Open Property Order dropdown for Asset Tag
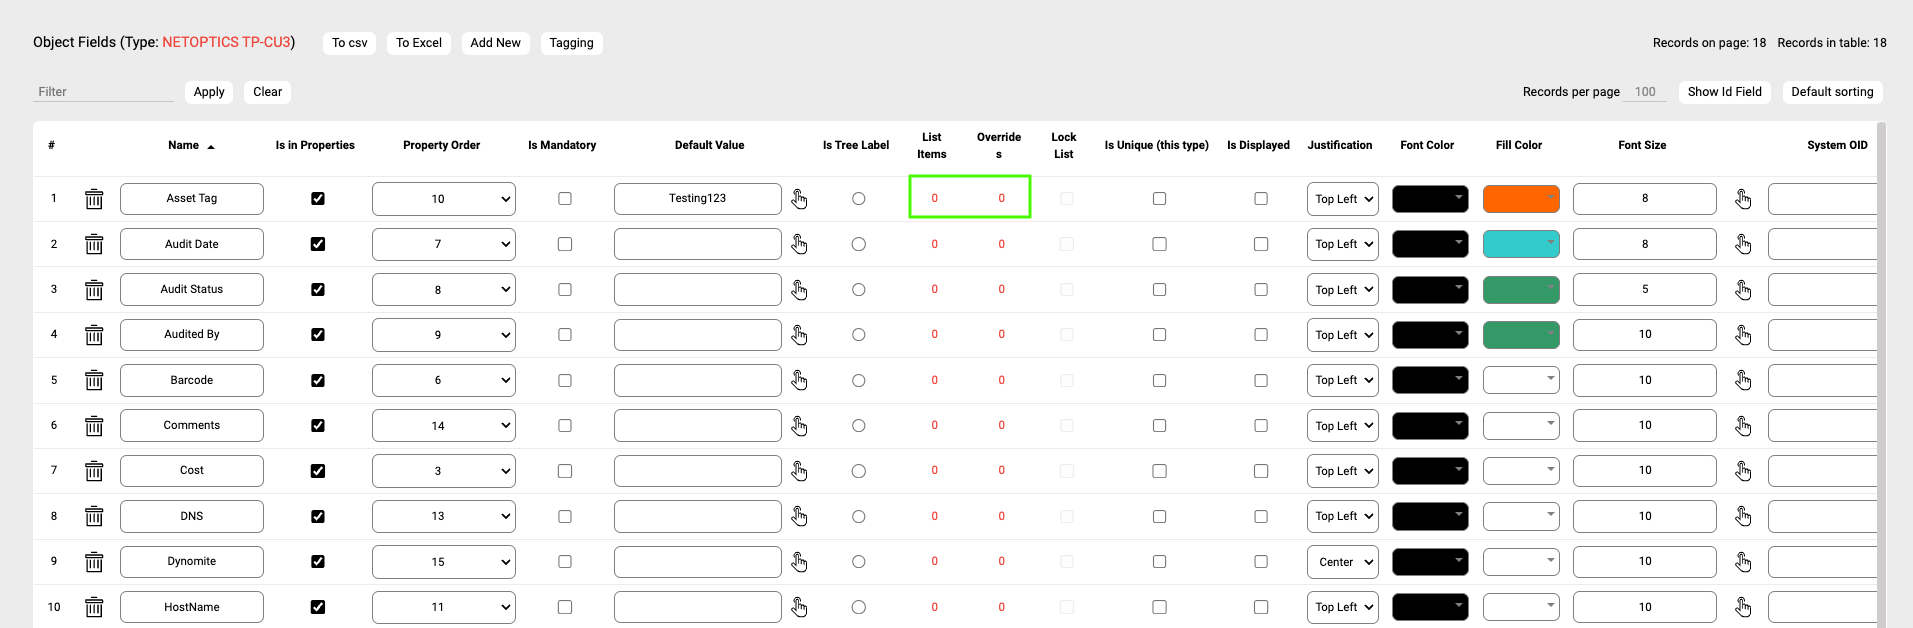This screenshot has width=1913, height=628. (x=443, y=199)
